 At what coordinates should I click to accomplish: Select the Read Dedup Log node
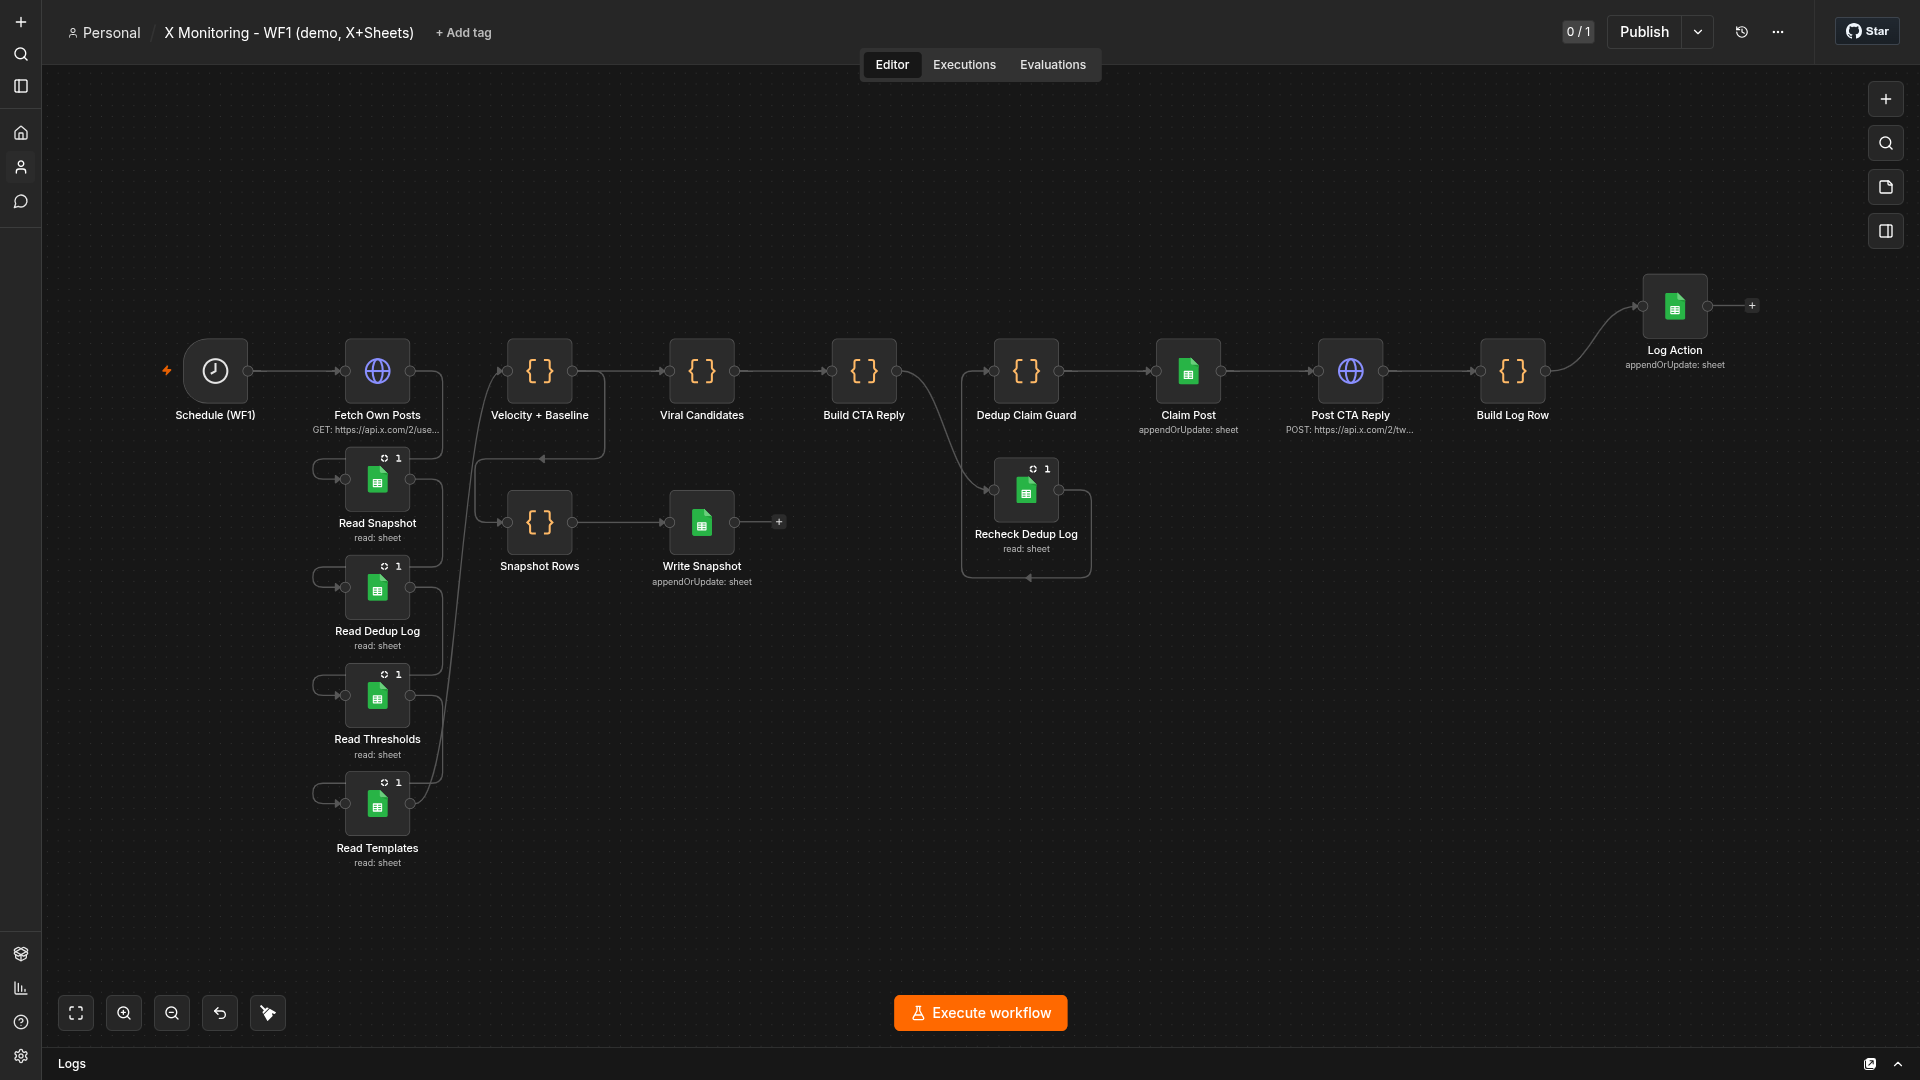[377, 587]
